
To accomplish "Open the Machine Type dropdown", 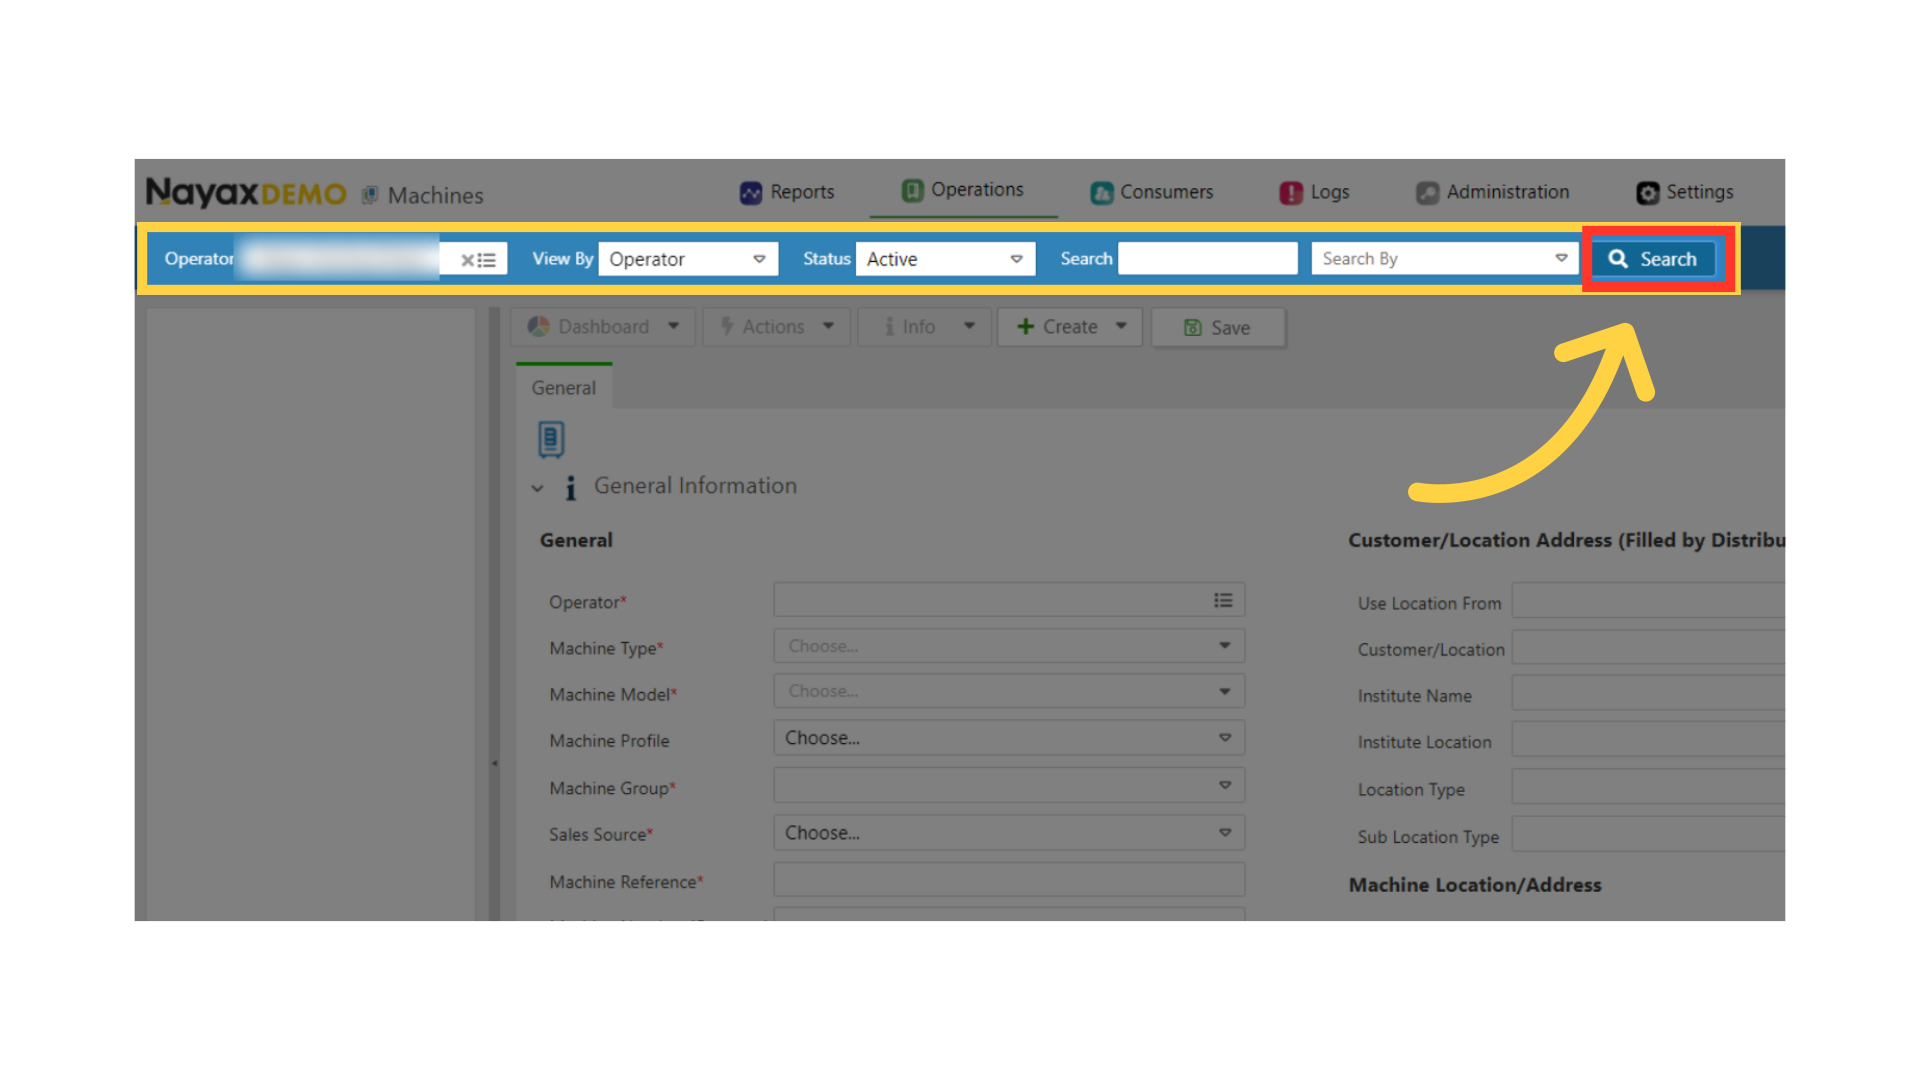I will [x=1009, y=646].
